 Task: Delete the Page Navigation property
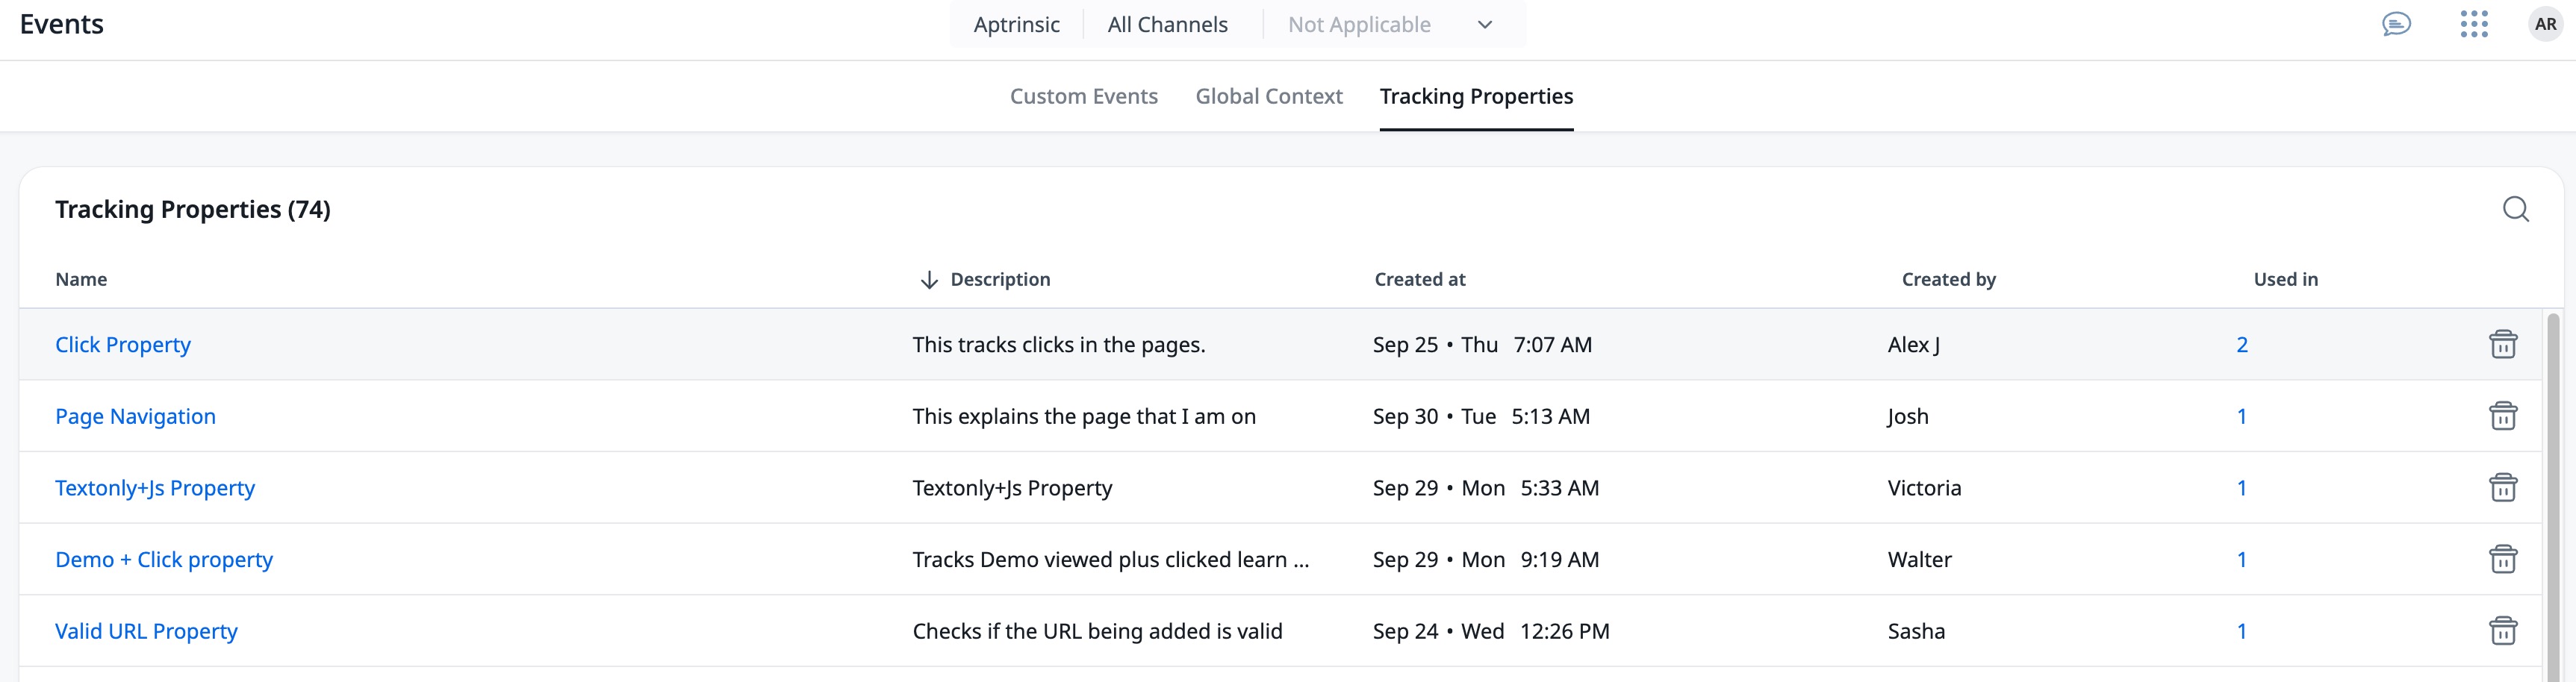pos(2502,416)
